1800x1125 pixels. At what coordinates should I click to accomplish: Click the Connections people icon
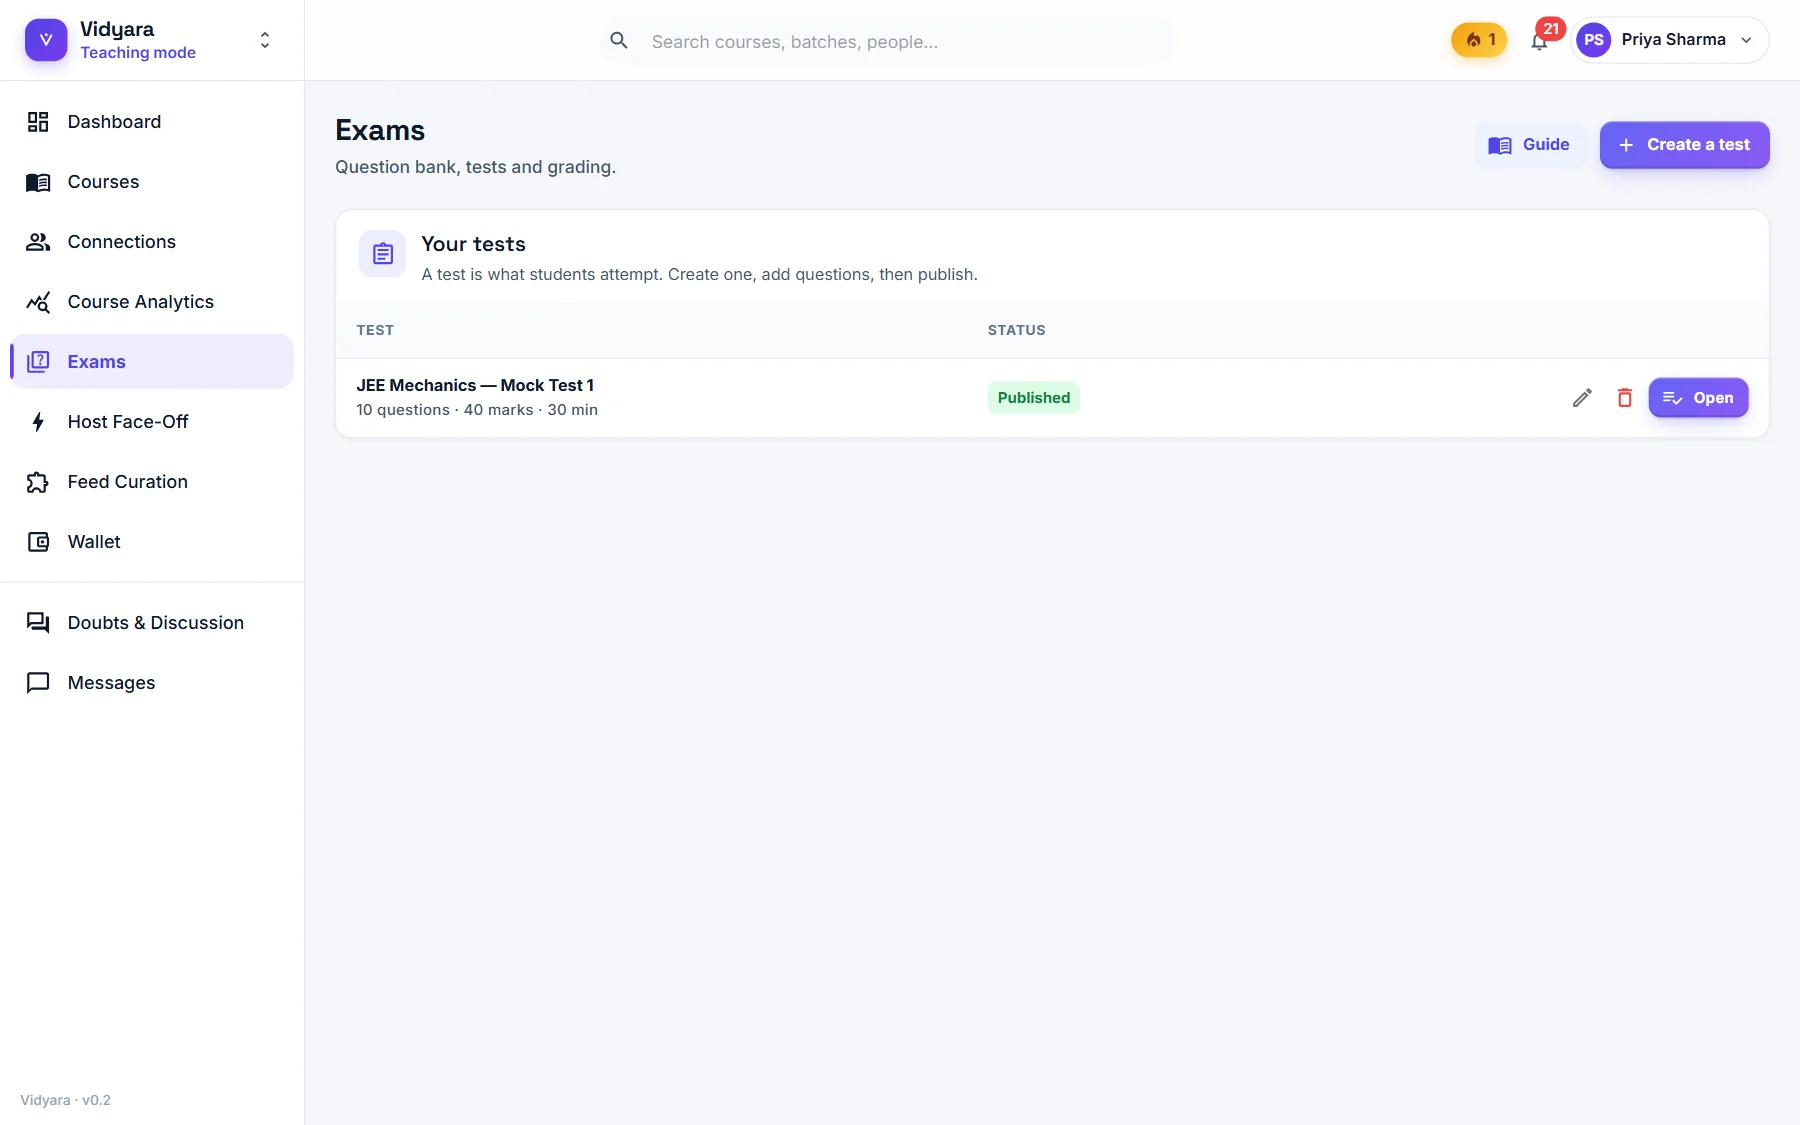click(38, 242)
